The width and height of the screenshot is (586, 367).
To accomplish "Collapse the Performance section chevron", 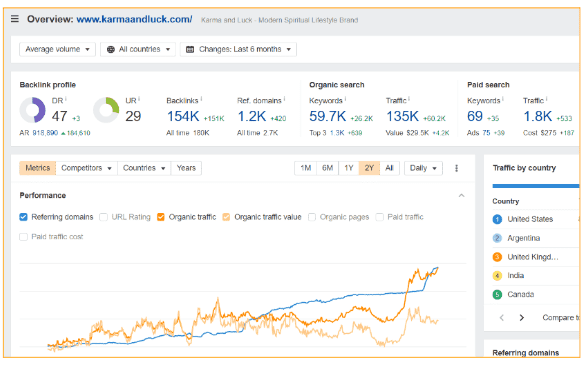I will [x=462, y=195].
